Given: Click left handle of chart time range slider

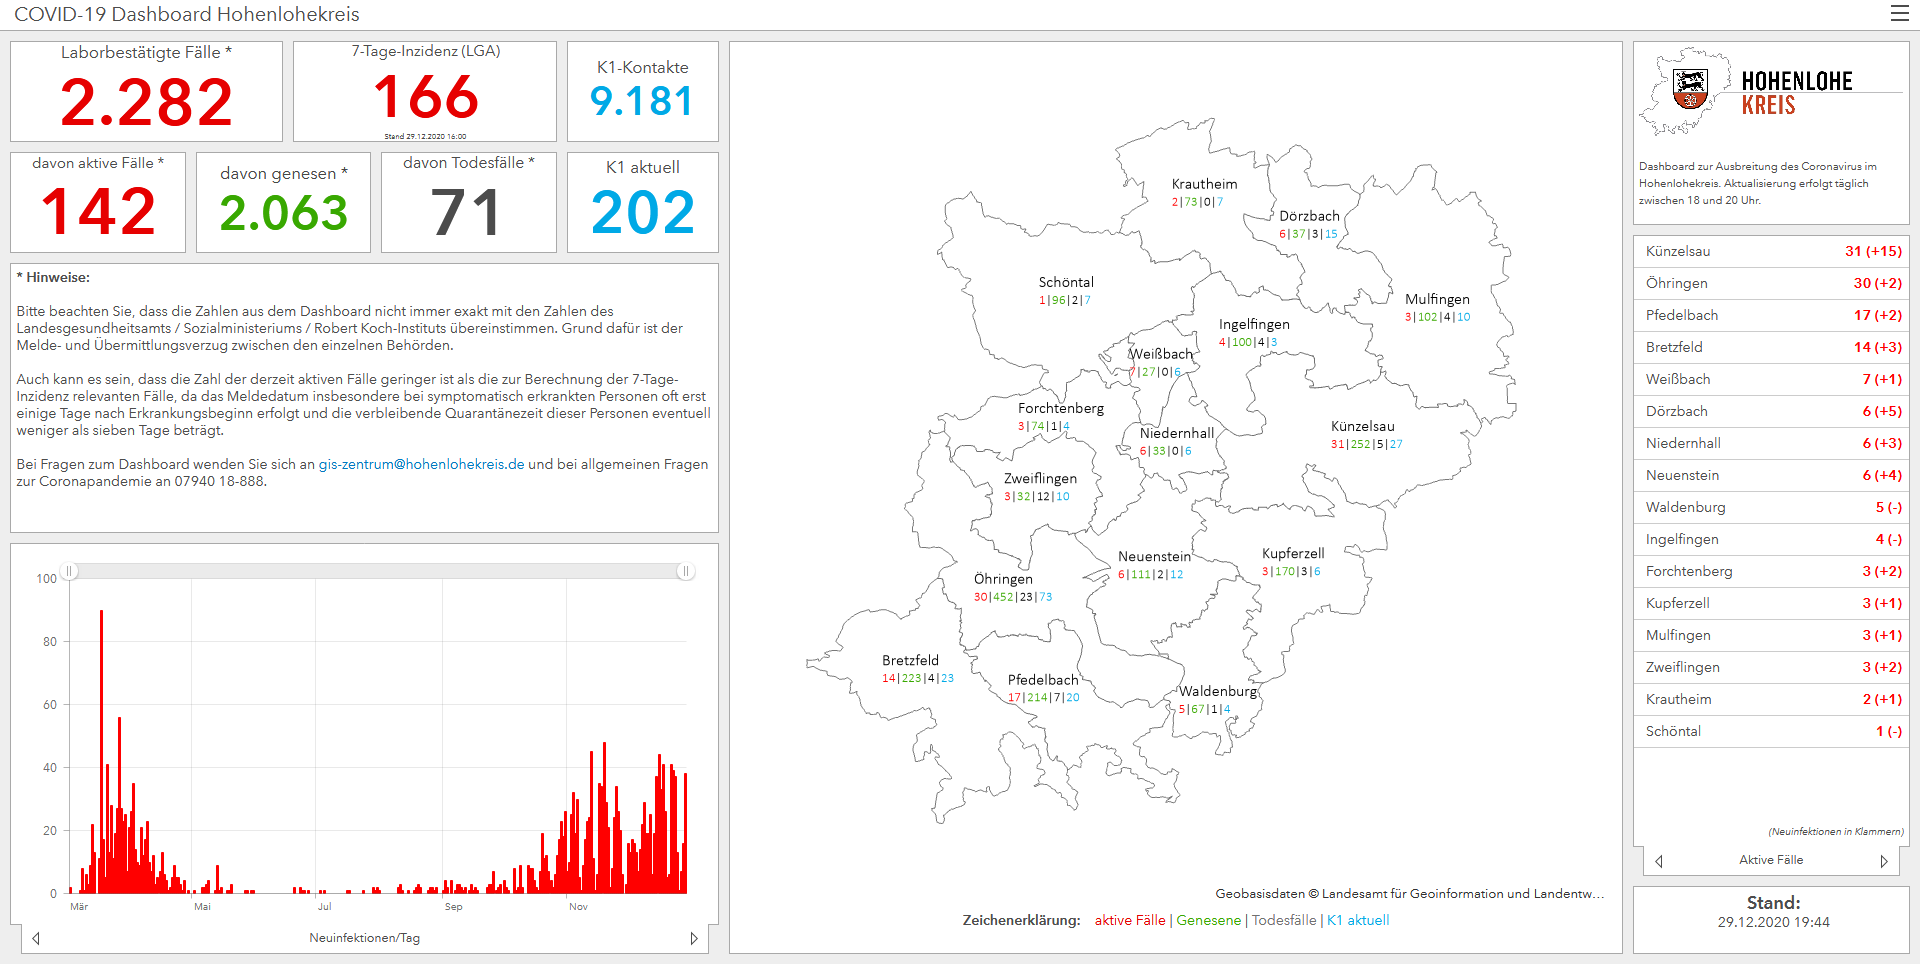Looking at the screenshot, I should 69,571.
